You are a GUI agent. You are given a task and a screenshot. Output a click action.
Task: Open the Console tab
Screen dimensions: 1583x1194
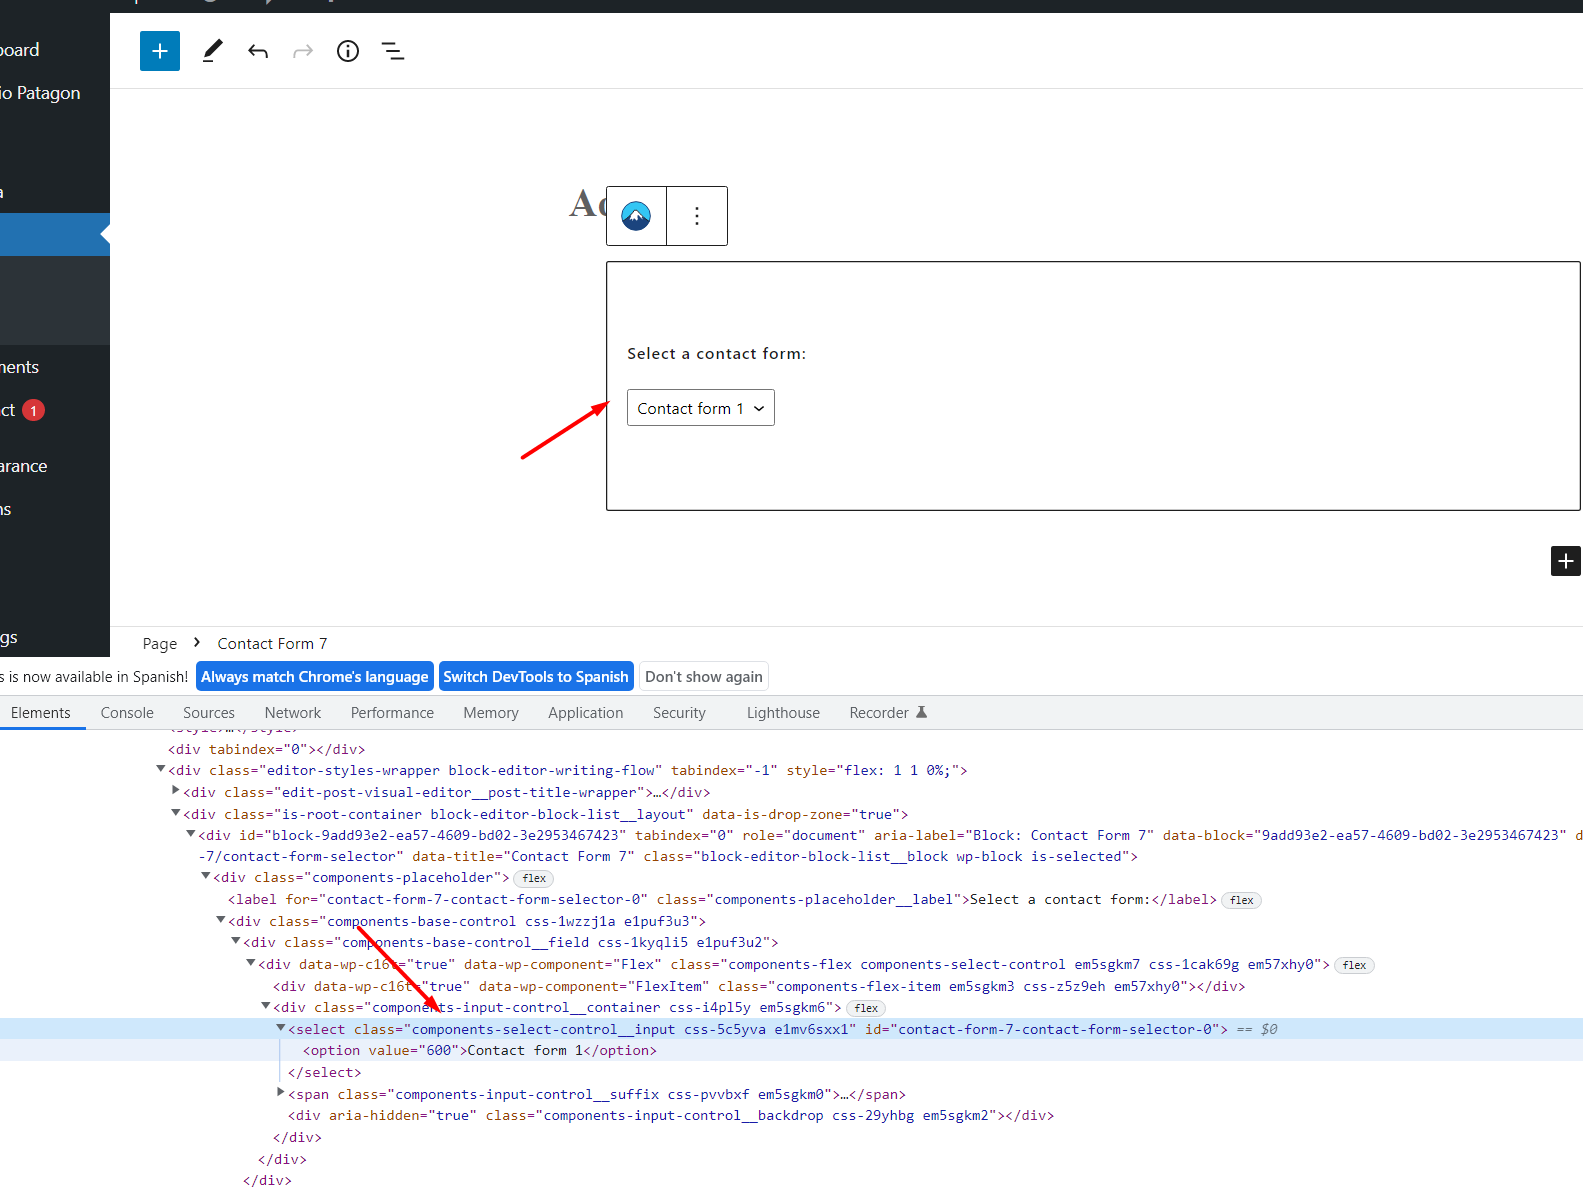coord(127,713)
